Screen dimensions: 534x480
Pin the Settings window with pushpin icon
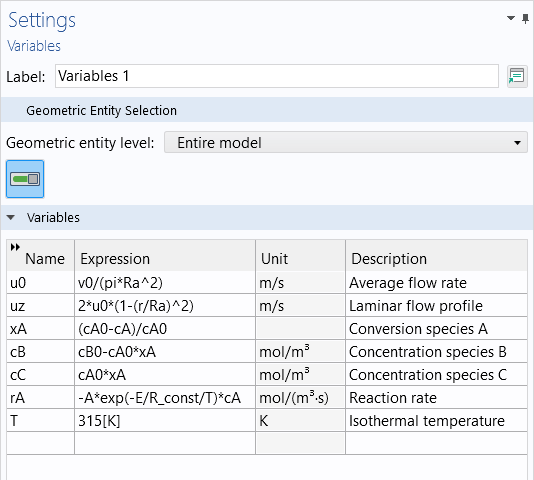525,18
